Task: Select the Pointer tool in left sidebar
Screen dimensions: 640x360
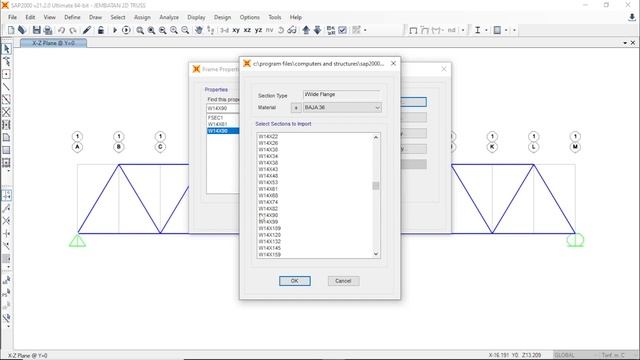Action: pyautogui.click(x=7, y=49)
